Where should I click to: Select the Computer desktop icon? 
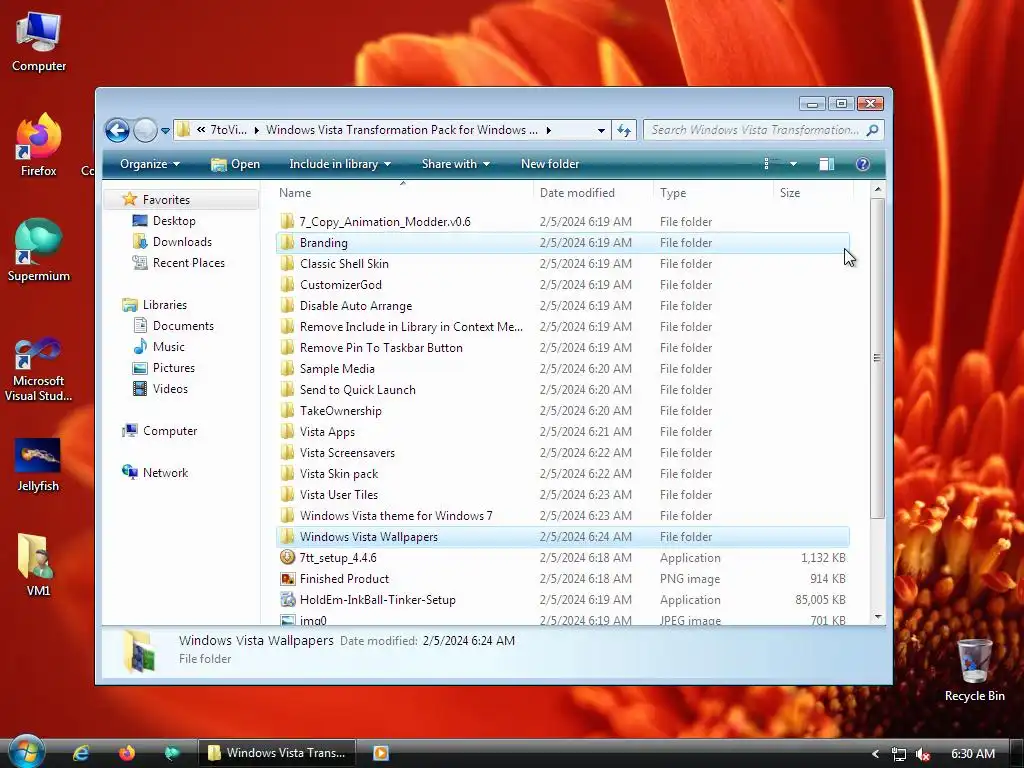pyautogui.click(x=39, y=42)
